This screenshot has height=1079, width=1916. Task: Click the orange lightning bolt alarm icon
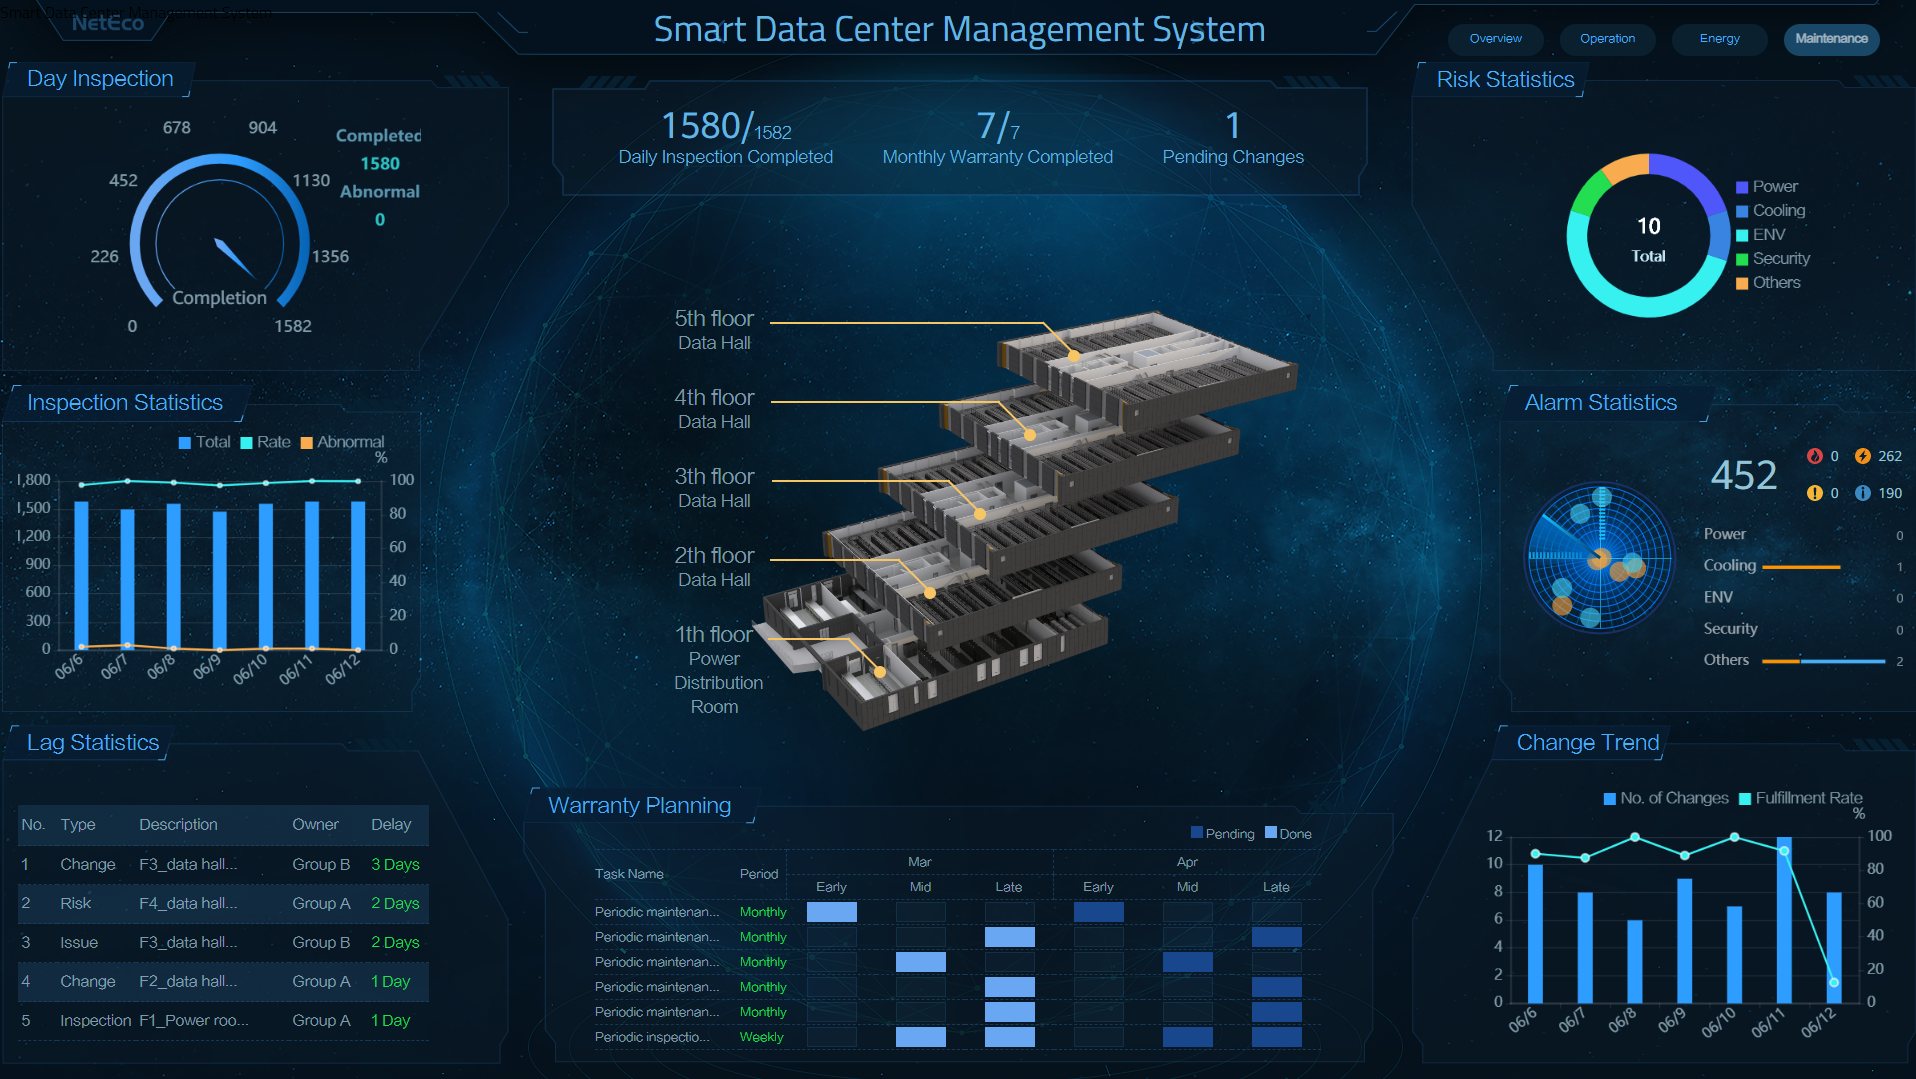coord(1862,456)
